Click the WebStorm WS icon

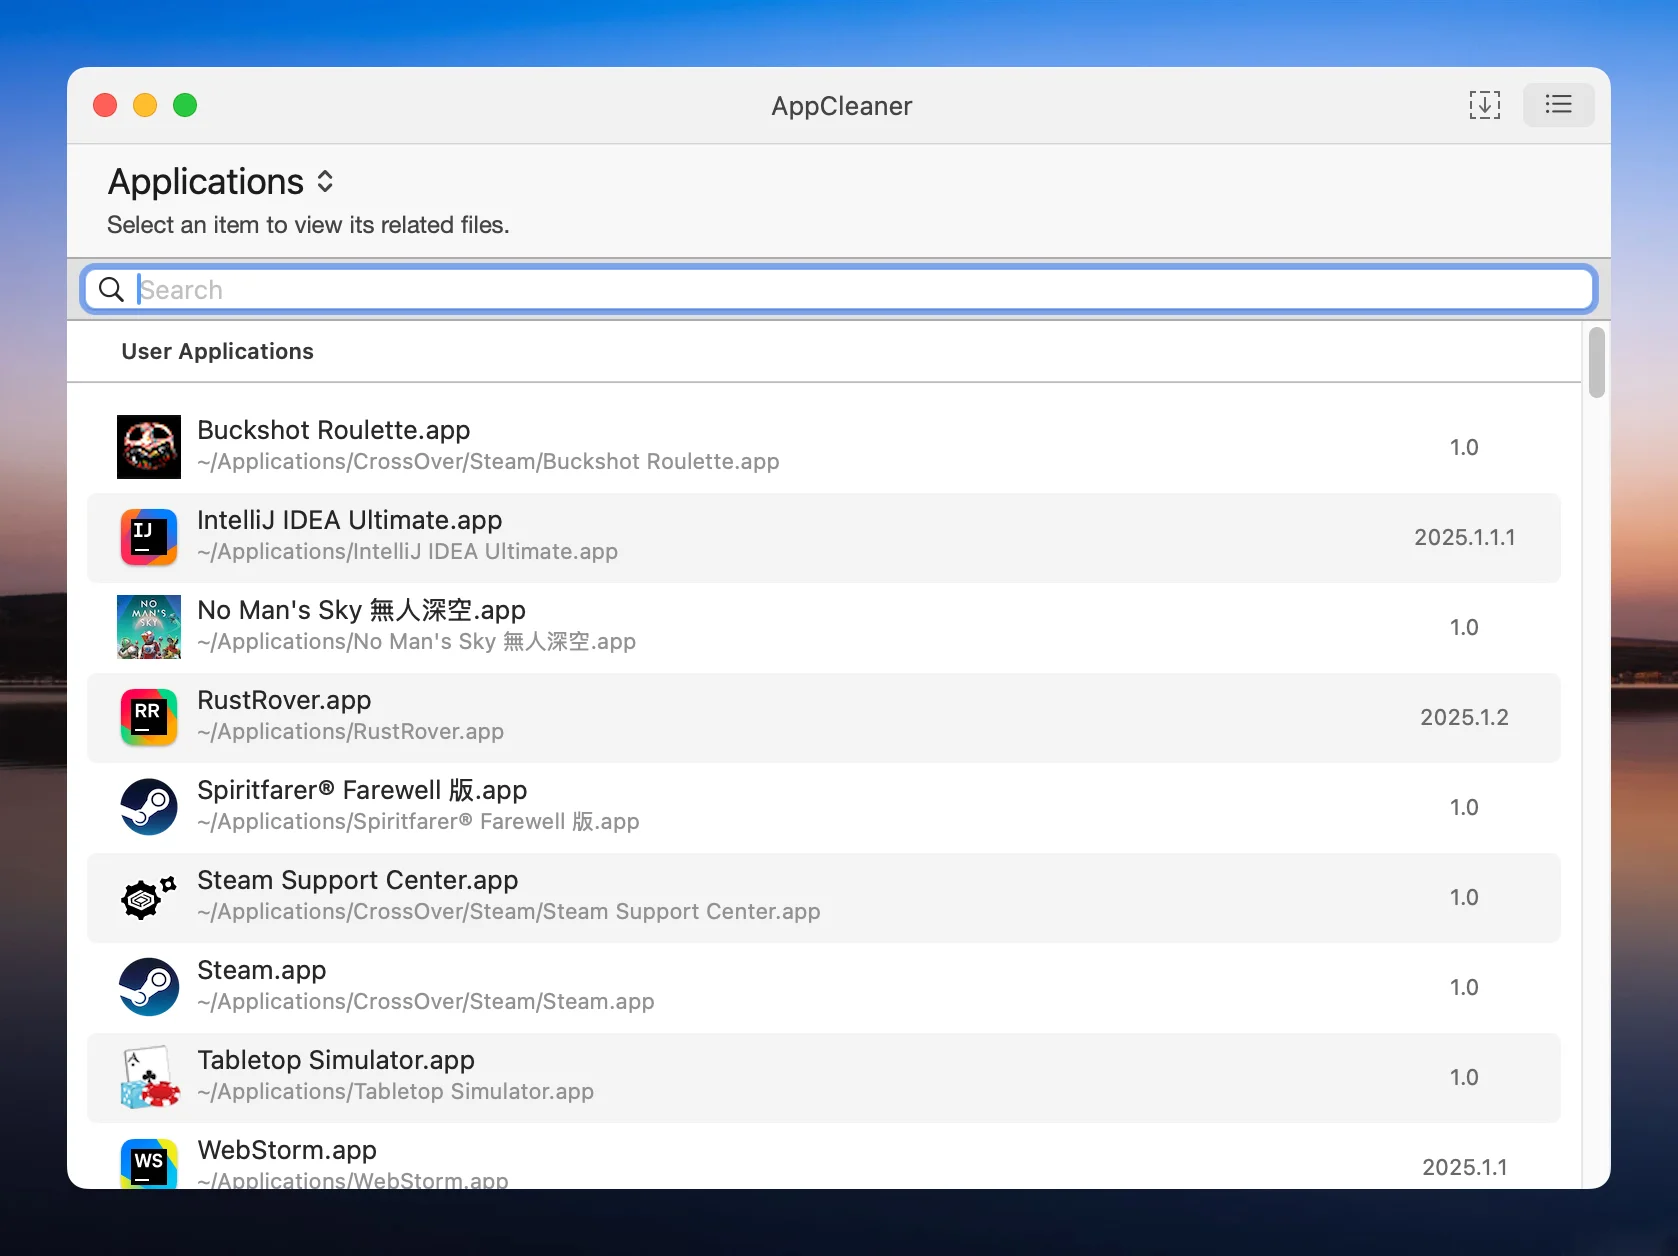tap(149, 1164)
